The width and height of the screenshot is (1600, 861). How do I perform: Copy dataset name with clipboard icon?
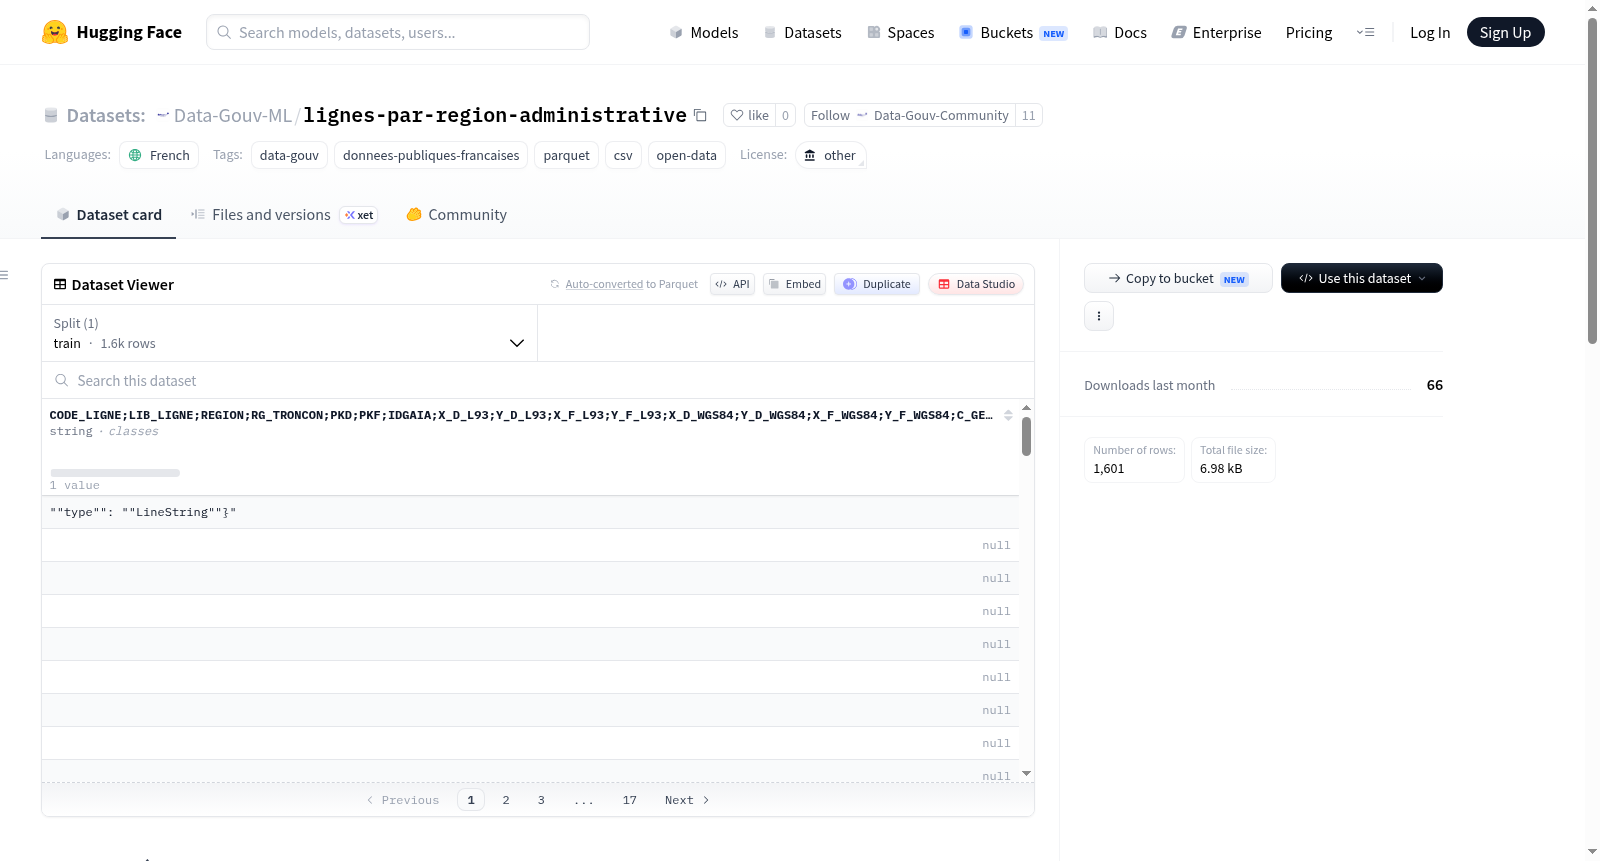coord(700,115)
